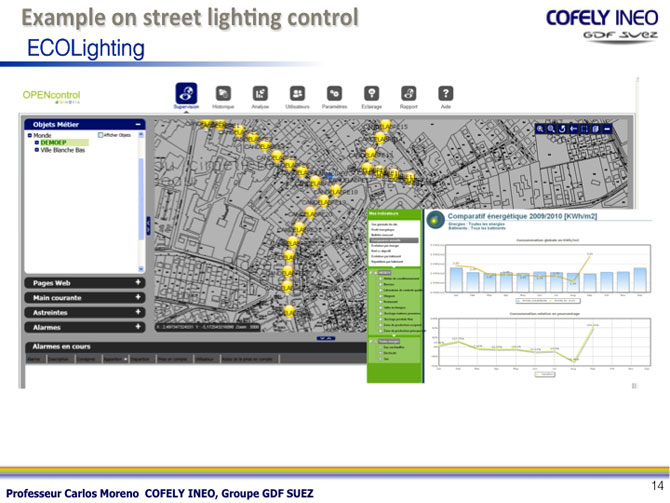This screenshot has height=503, width=670.
Task: Select Evolution par bâtiment entry
Action: [x=386, y=256]
